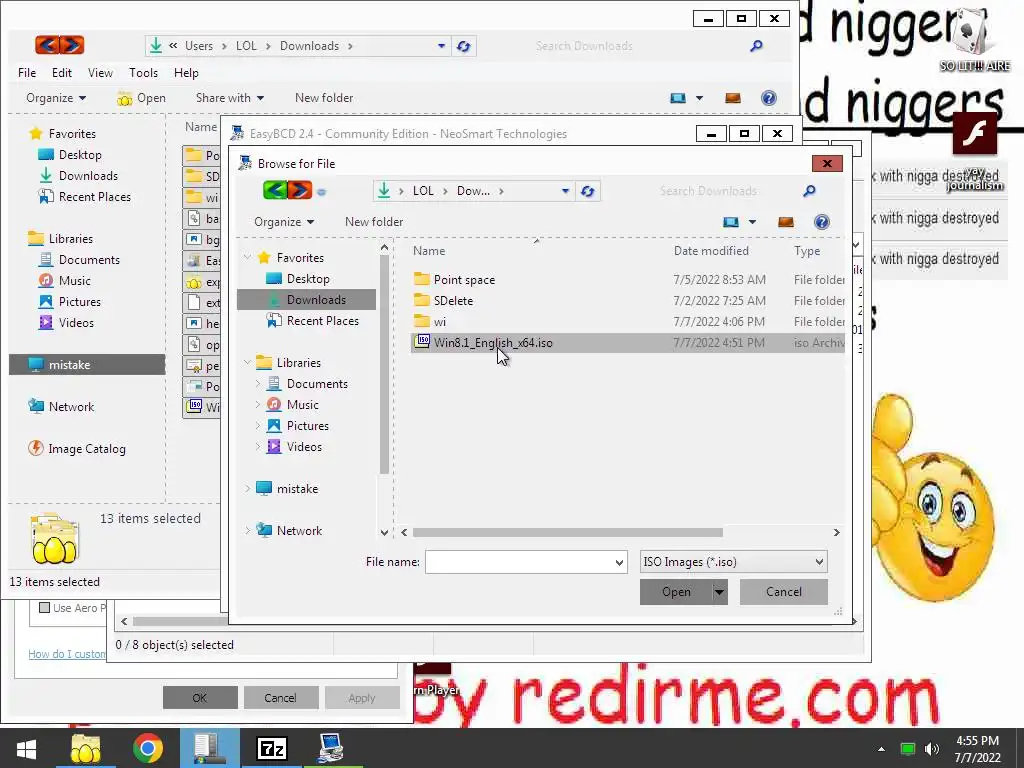This screenshot has height=768, width=1024.
Task: Refresh Explorer window address bar
Action: coord(464,46)
